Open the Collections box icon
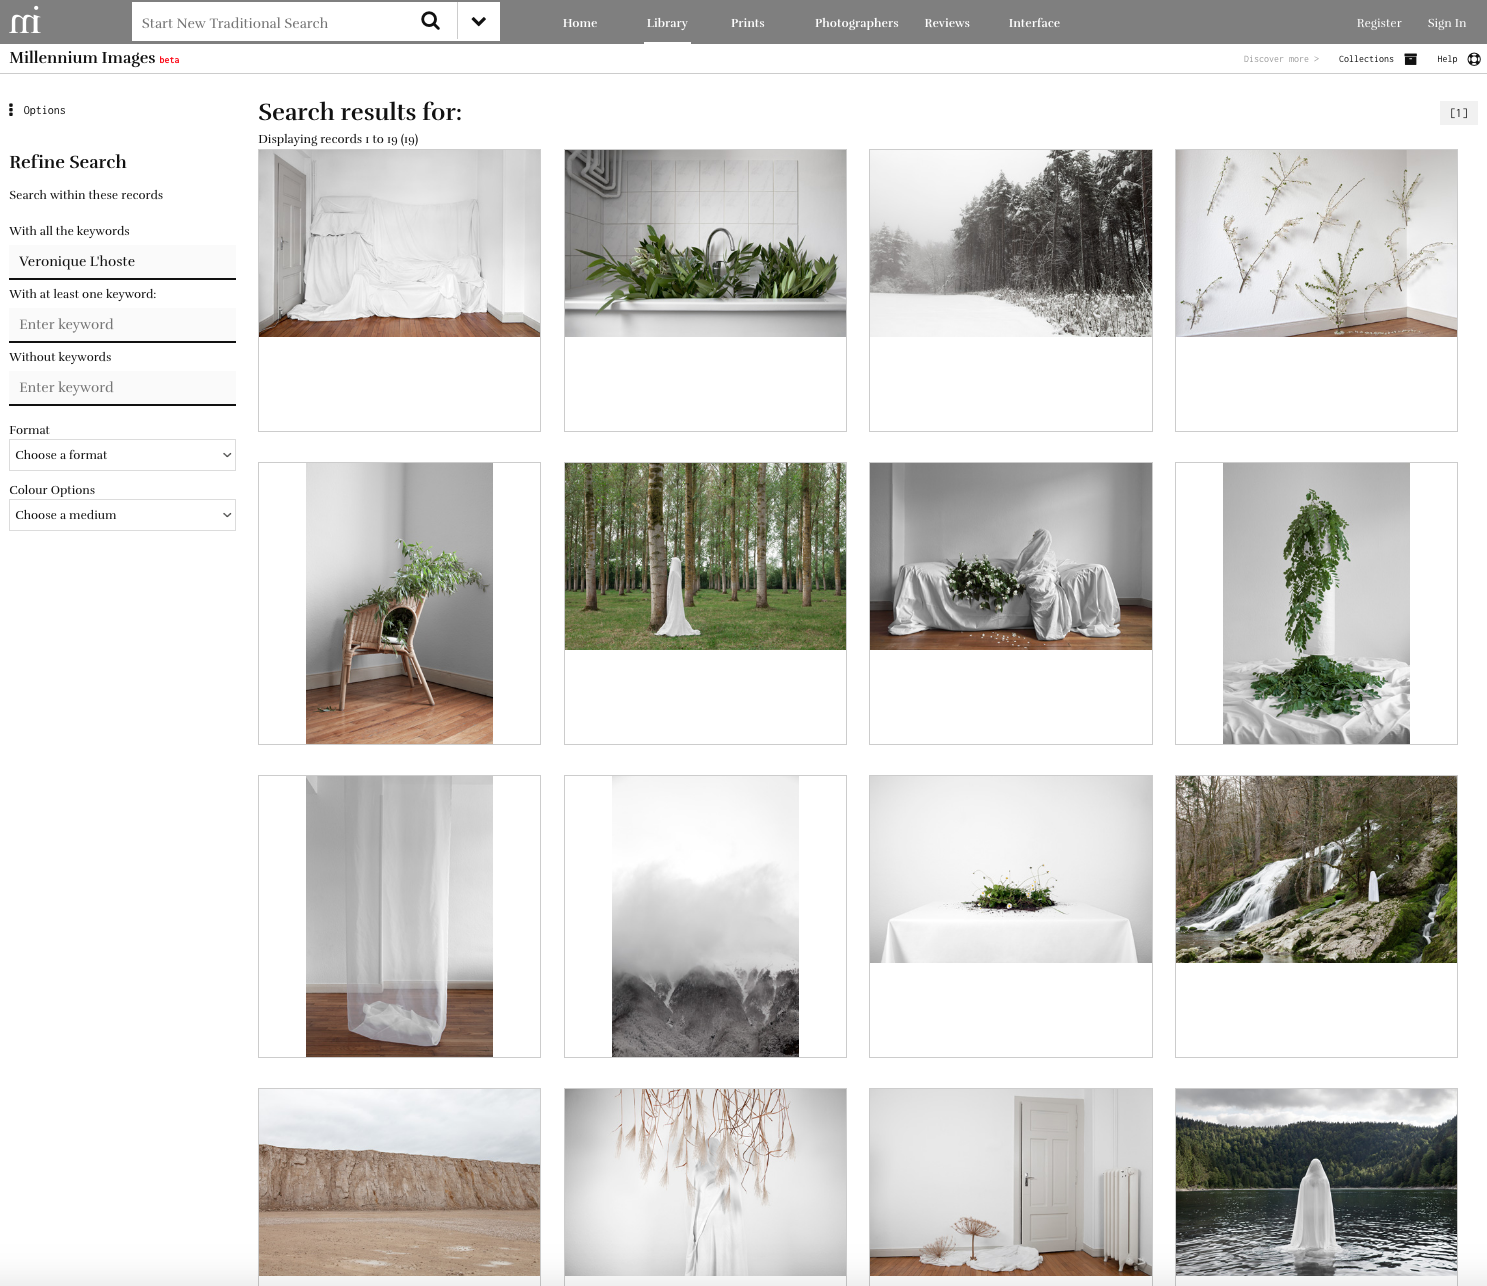 [1411, 59]
